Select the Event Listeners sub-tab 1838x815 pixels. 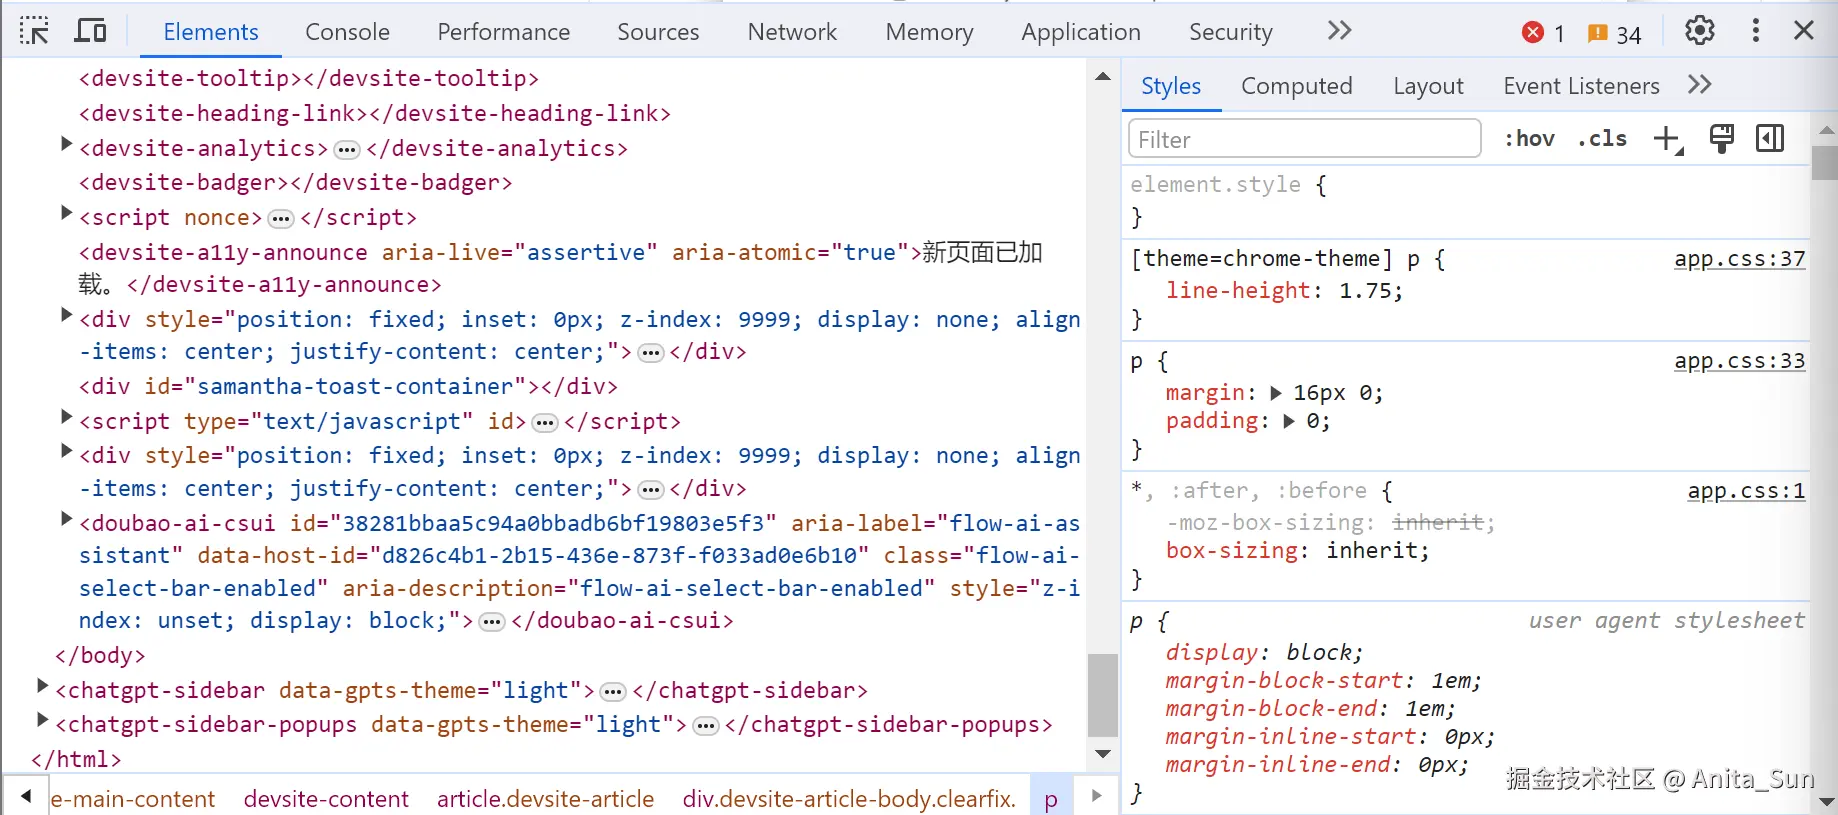(1581, 86)
